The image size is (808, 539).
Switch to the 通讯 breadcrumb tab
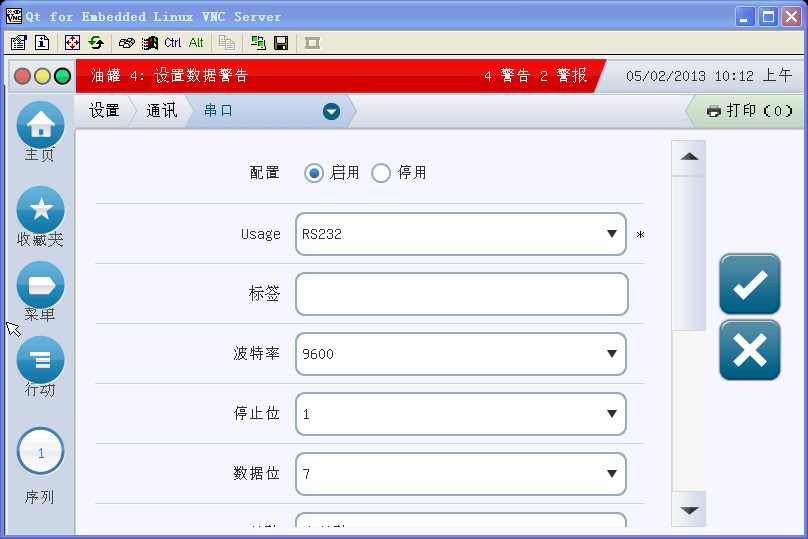[161, 111]
